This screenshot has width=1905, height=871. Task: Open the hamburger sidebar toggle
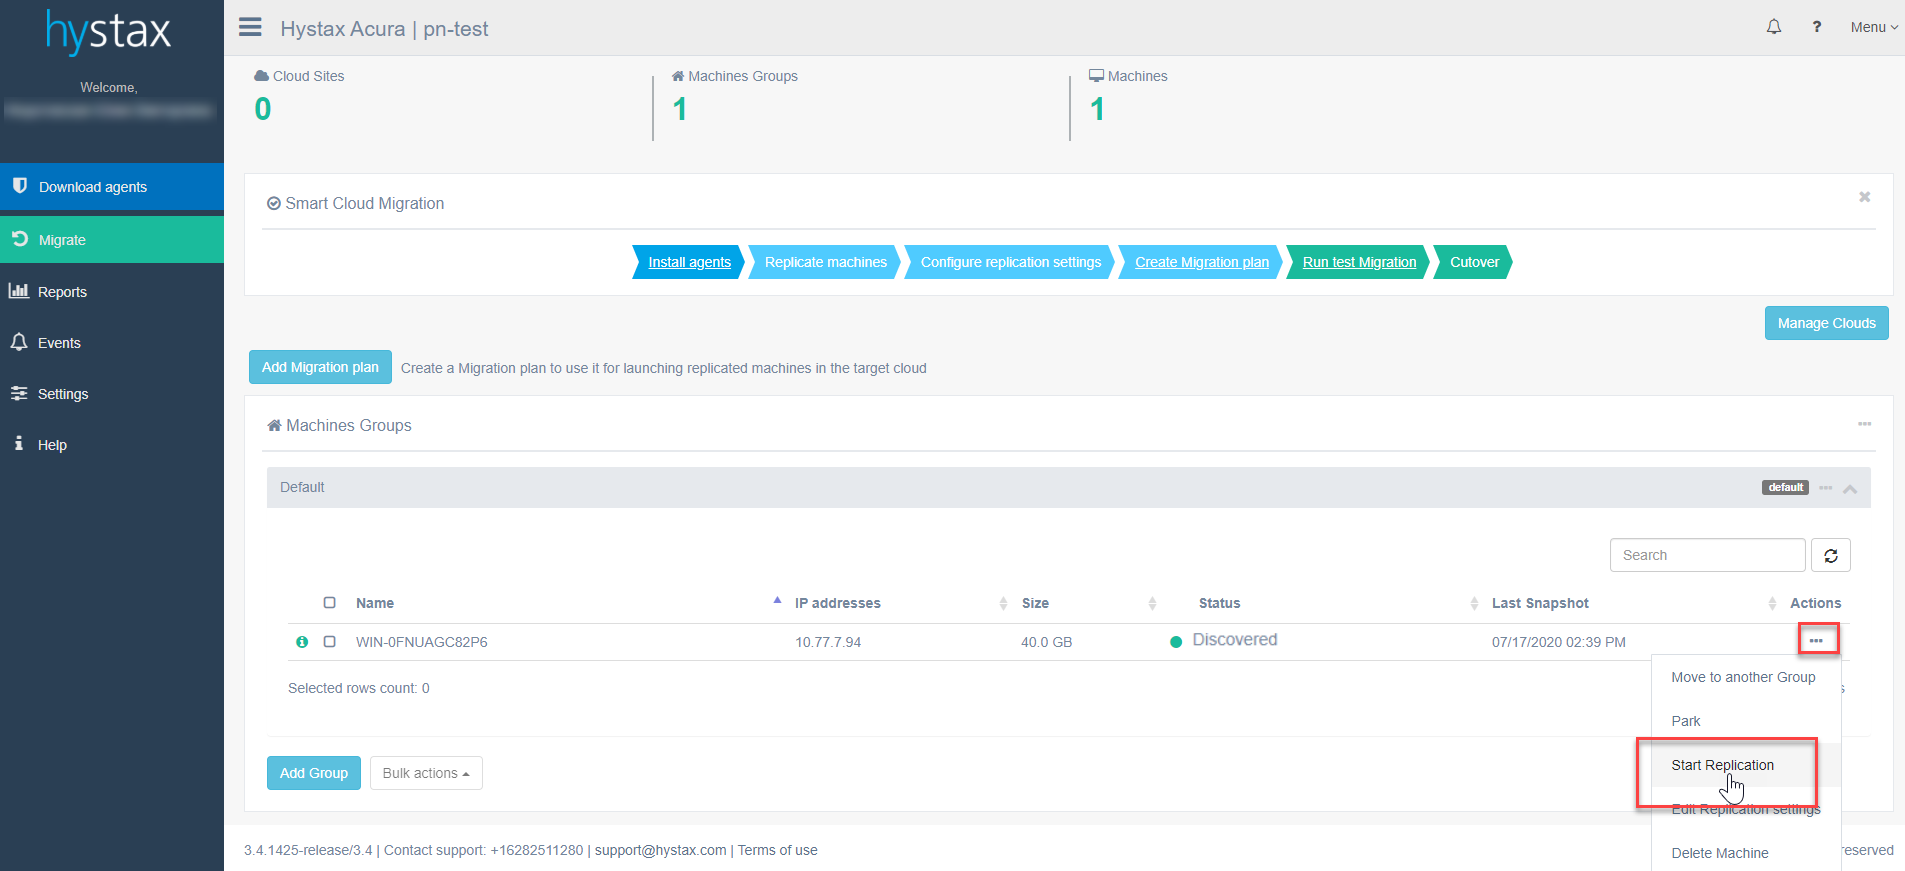coord(250,27)
